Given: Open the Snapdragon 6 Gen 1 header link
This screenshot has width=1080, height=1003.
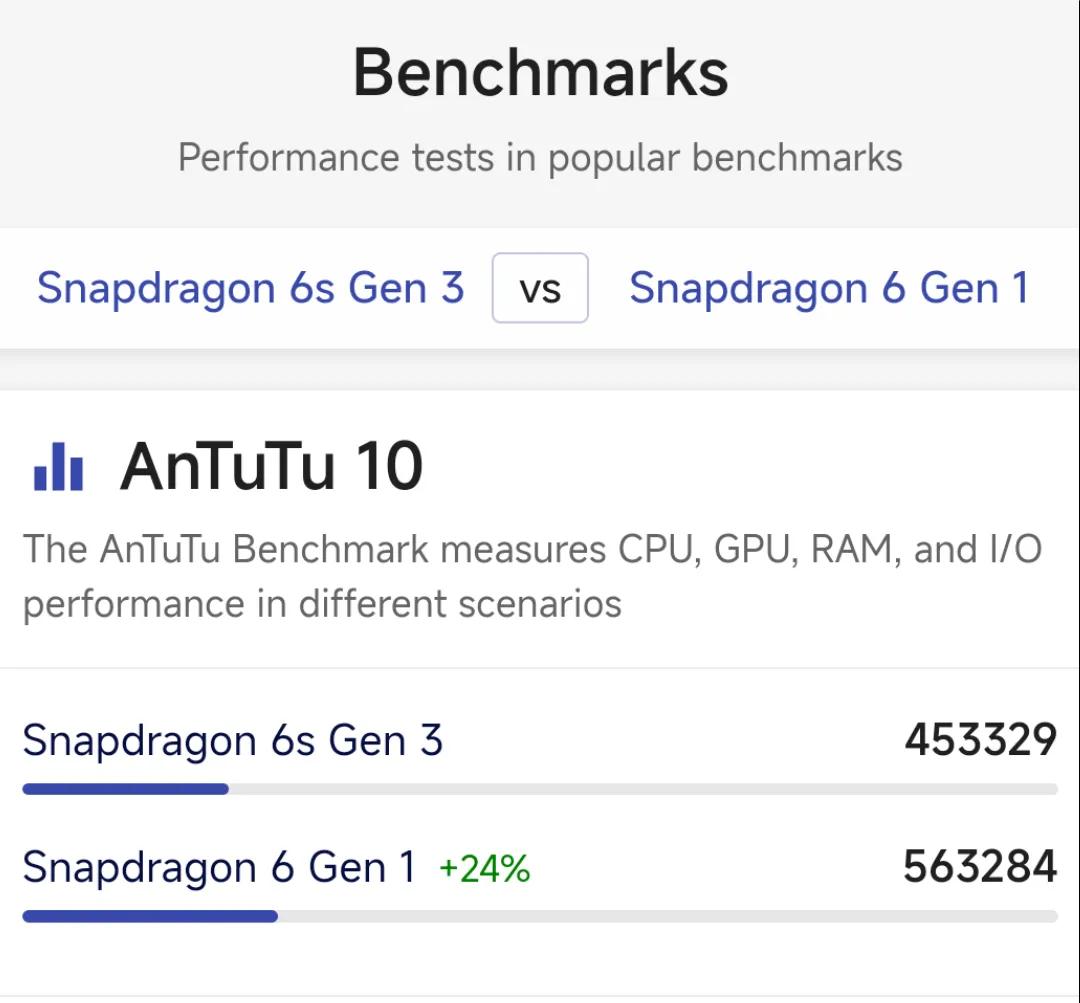Looking at the screenshot, I should pyautogui.click(x=829, y=288).
